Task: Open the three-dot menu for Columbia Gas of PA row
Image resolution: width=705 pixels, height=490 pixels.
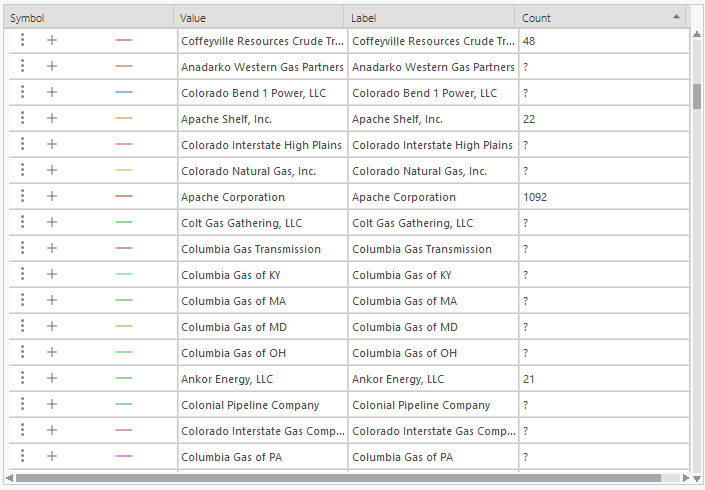Action: [22, 456]
